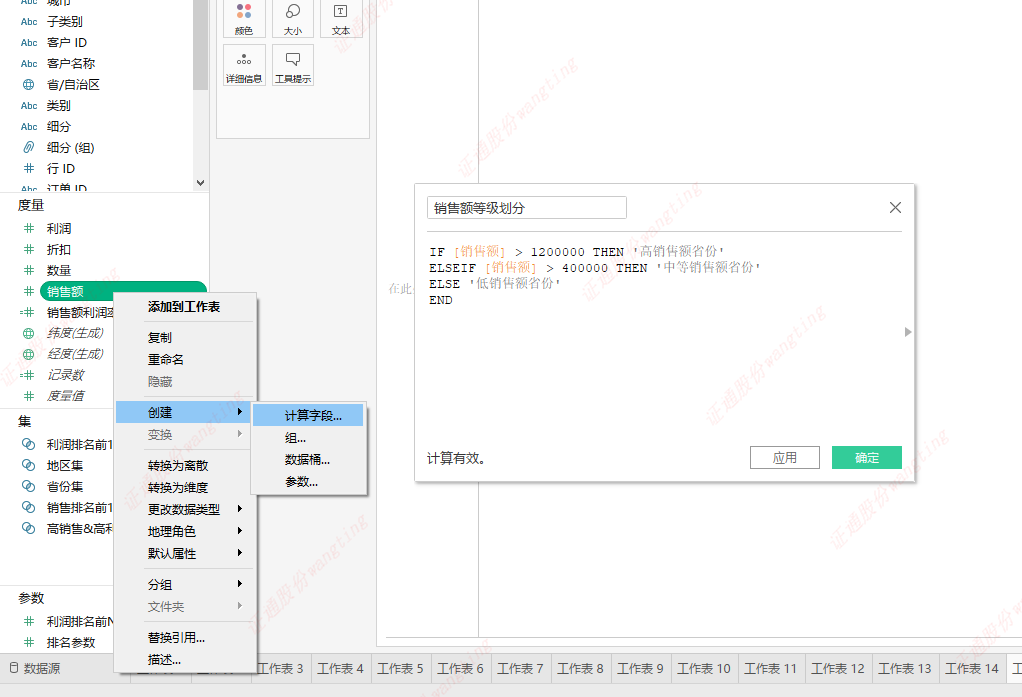Open the 地理角色 submenu
Screen dimensions: 1022x697
184,531
